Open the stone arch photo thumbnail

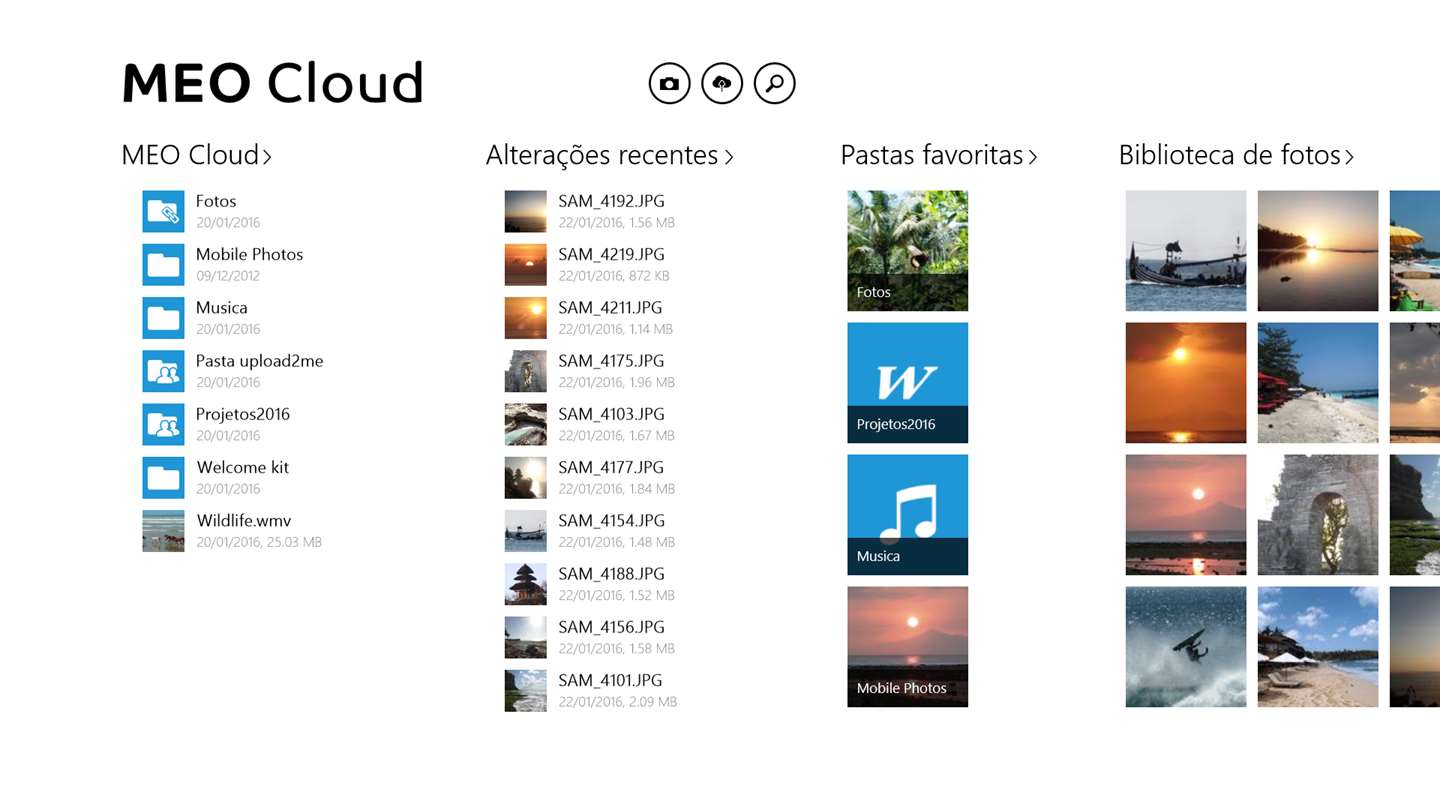[1317, 514]
